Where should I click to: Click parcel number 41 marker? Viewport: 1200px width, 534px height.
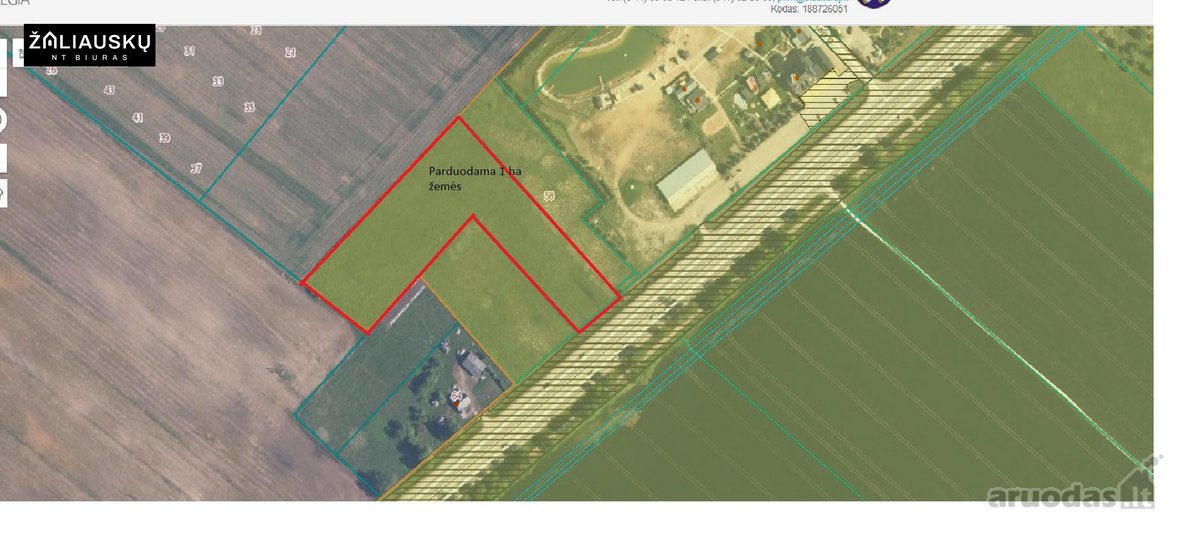pos(138,118)
